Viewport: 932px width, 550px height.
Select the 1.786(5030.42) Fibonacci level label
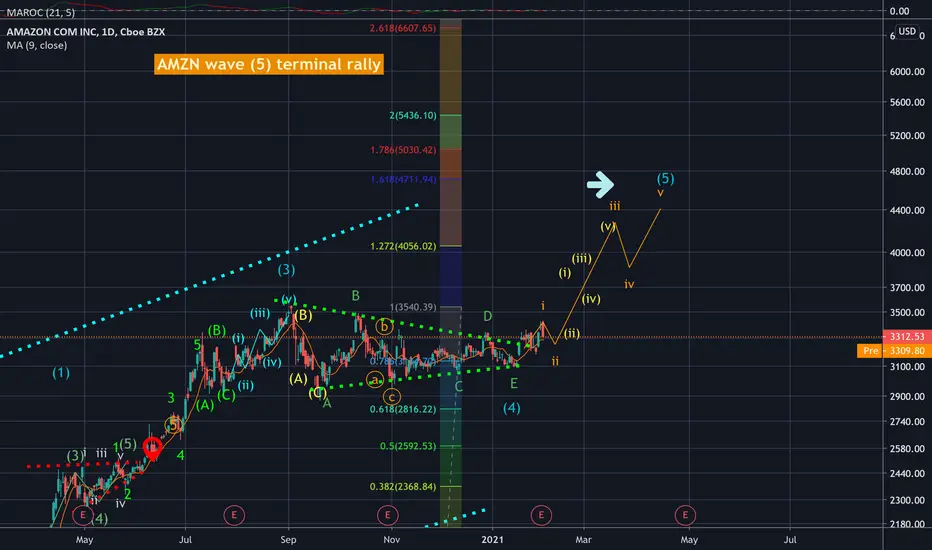(x=403, y=150)
